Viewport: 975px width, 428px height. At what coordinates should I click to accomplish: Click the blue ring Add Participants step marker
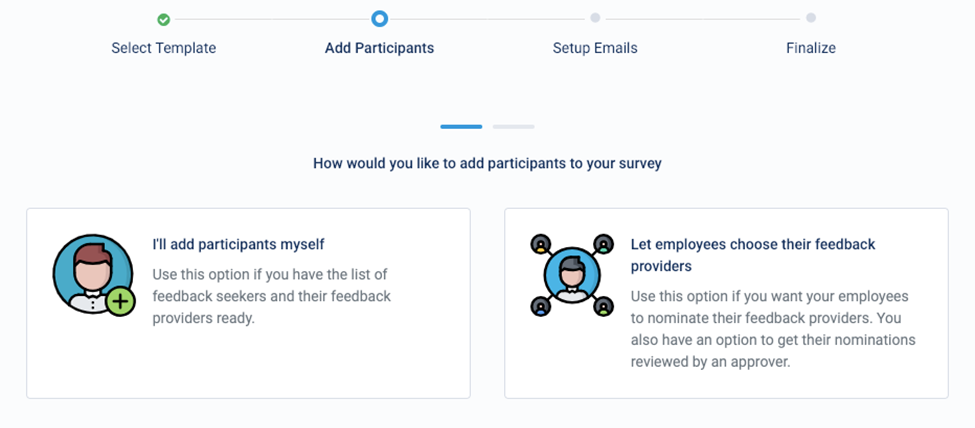(379, 19)
